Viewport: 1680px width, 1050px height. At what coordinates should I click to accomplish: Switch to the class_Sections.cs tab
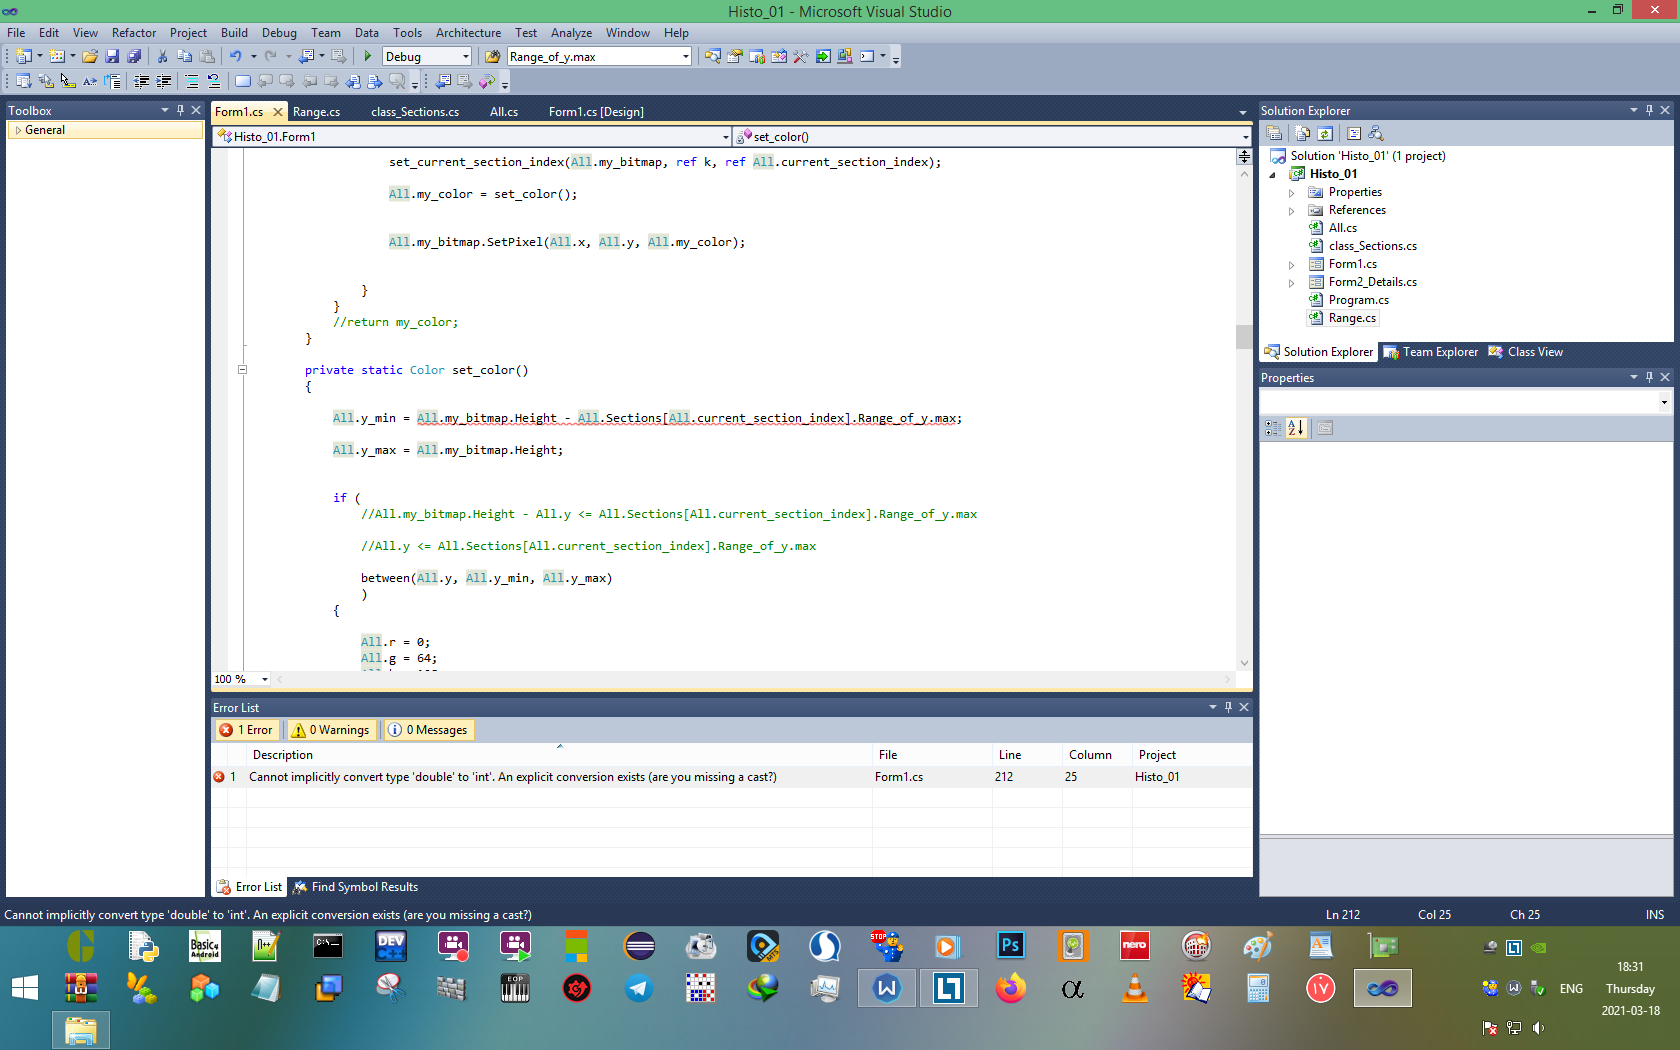pyautogui.click(x=415, y=112)
